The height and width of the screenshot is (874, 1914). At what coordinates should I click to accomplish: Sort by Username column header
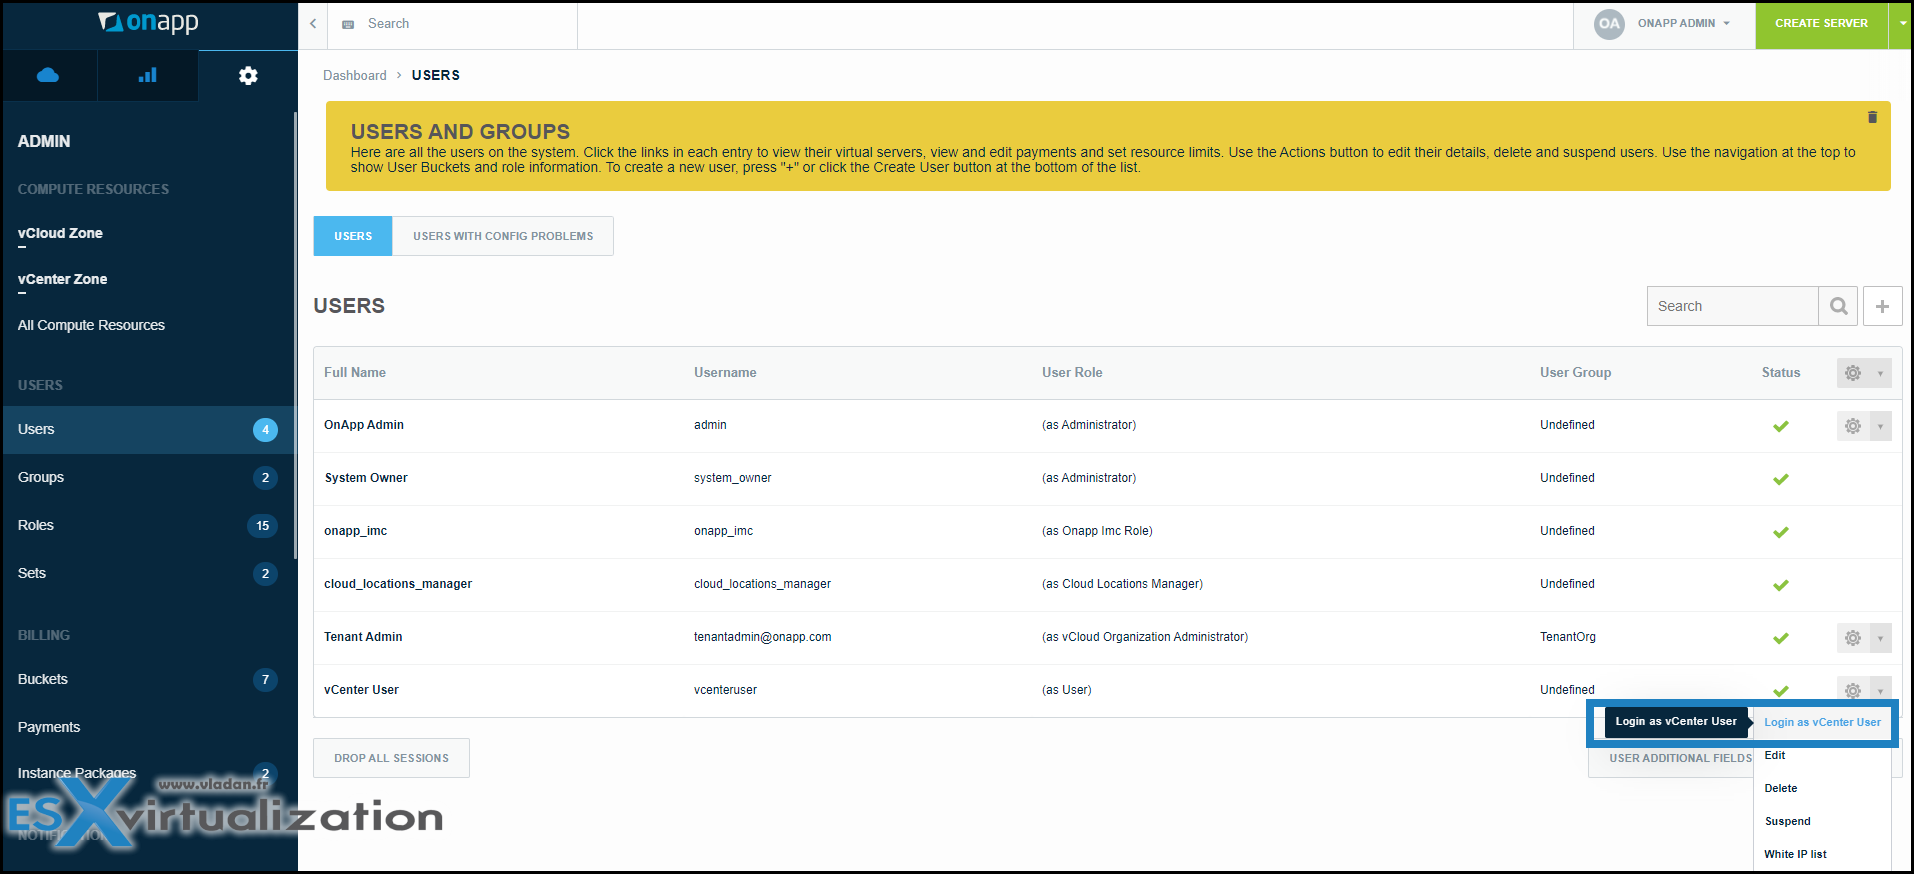[x=725, y=372]
